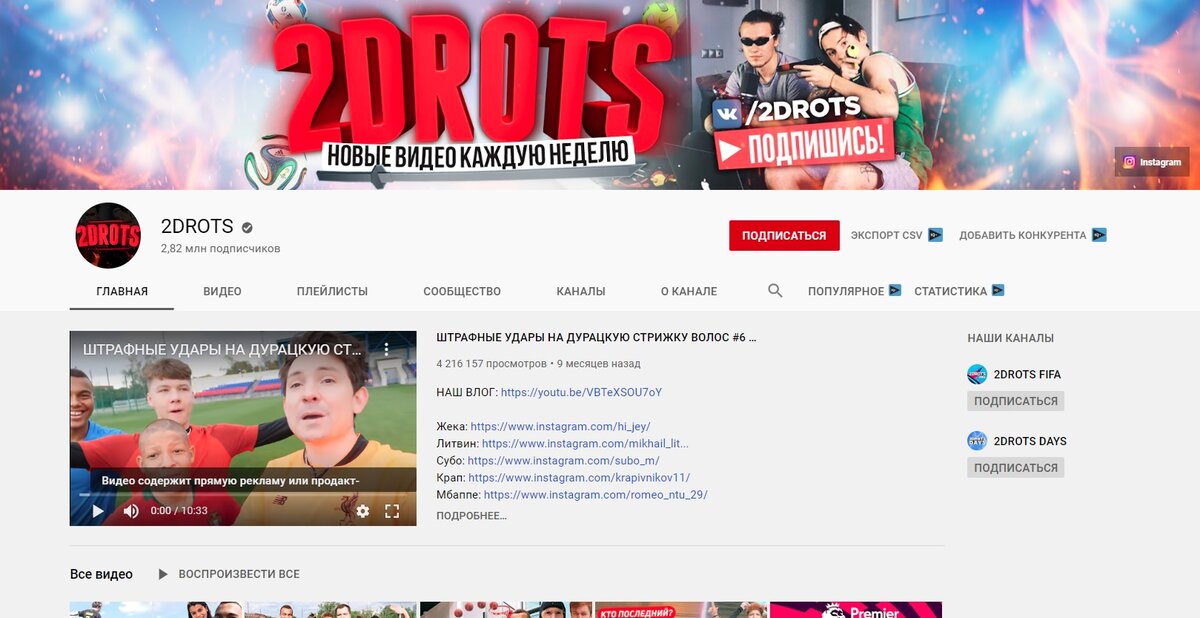
Task: Open the Популярное tab
Action: pos(846,291)
